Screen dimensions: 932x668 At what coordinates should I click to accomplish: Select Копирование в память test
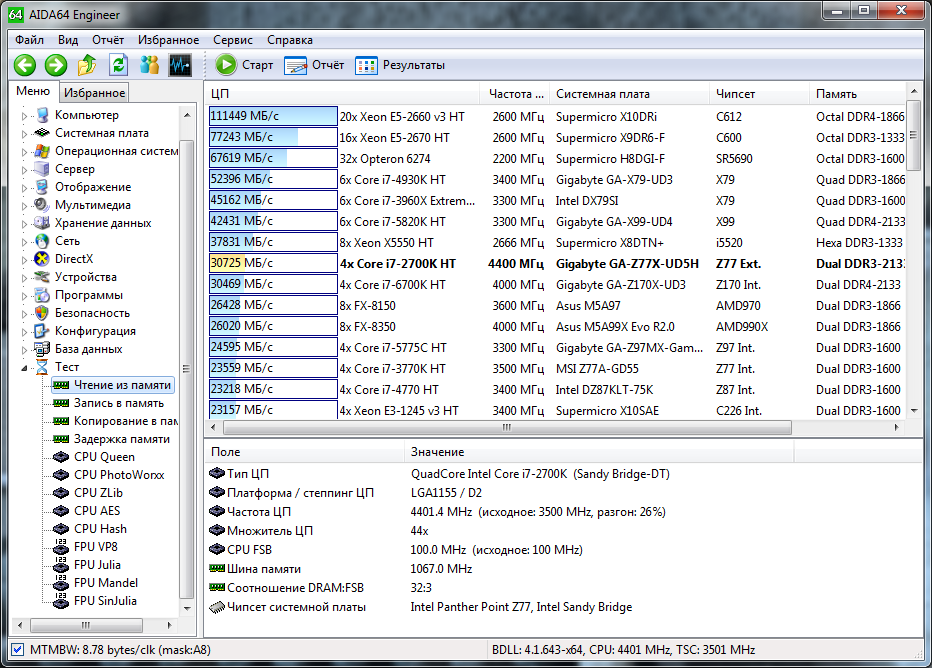[x=115, y=421]
